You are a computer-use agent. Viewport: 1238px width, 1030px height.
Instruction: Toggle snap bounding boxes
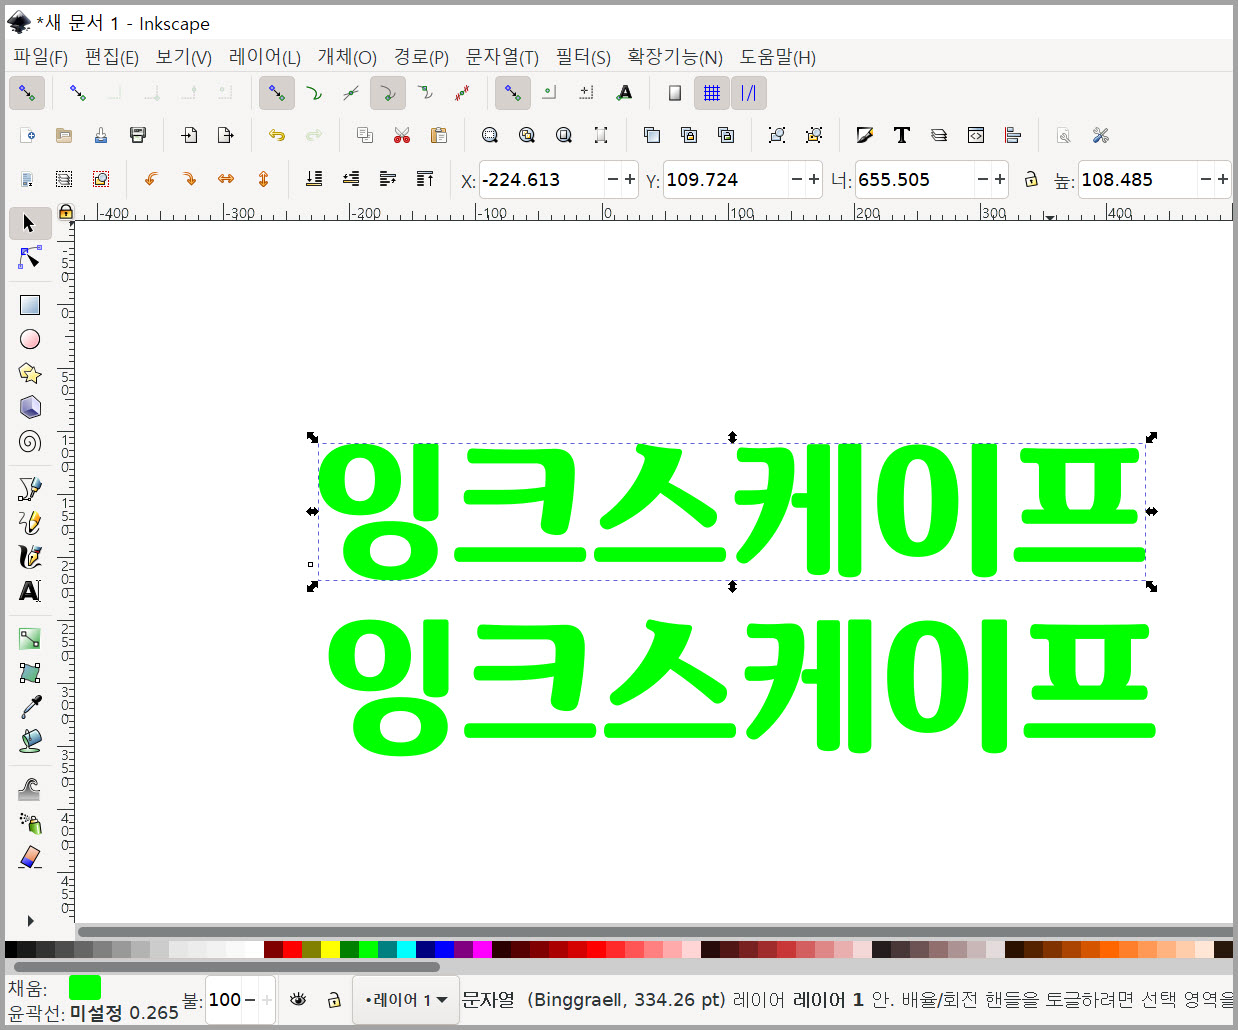[77, 93]
